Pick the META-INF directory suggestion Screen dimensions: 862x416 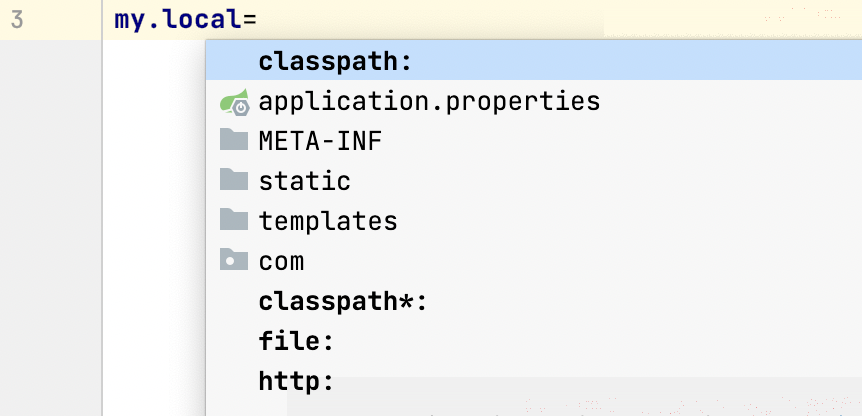click(534, 141)
